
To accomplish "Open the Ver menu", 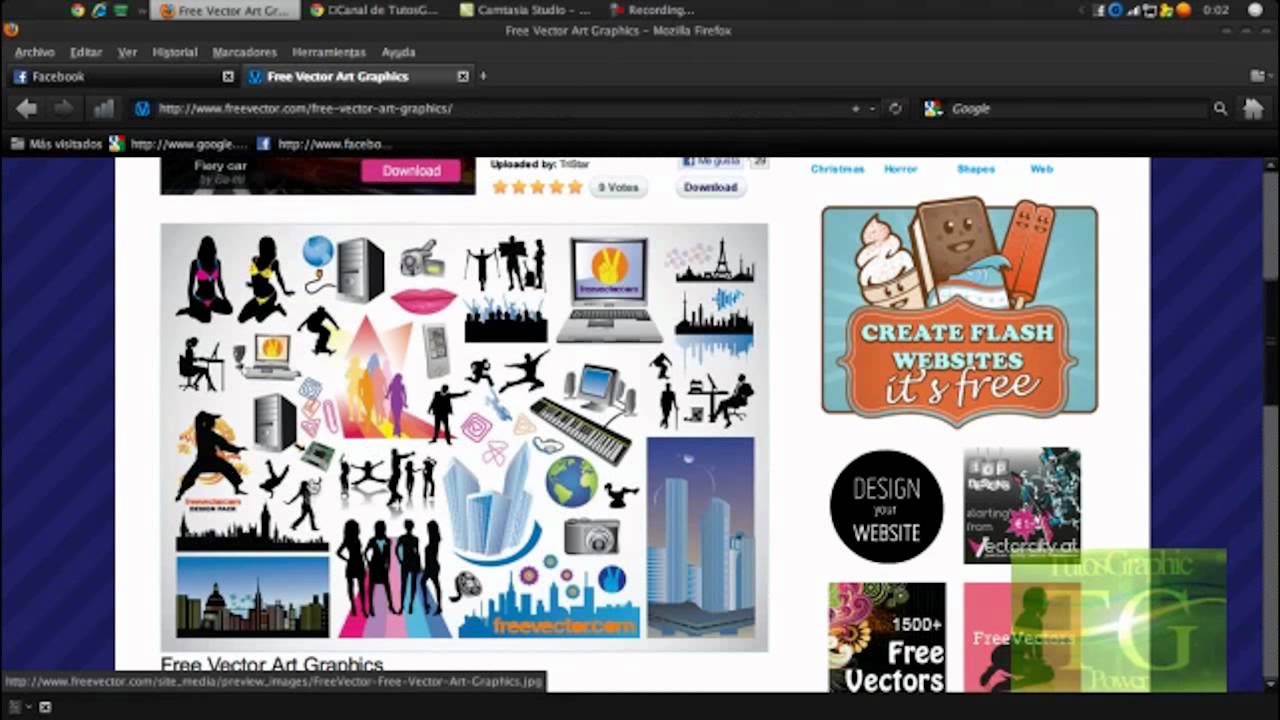I will (x=127, y=52).
